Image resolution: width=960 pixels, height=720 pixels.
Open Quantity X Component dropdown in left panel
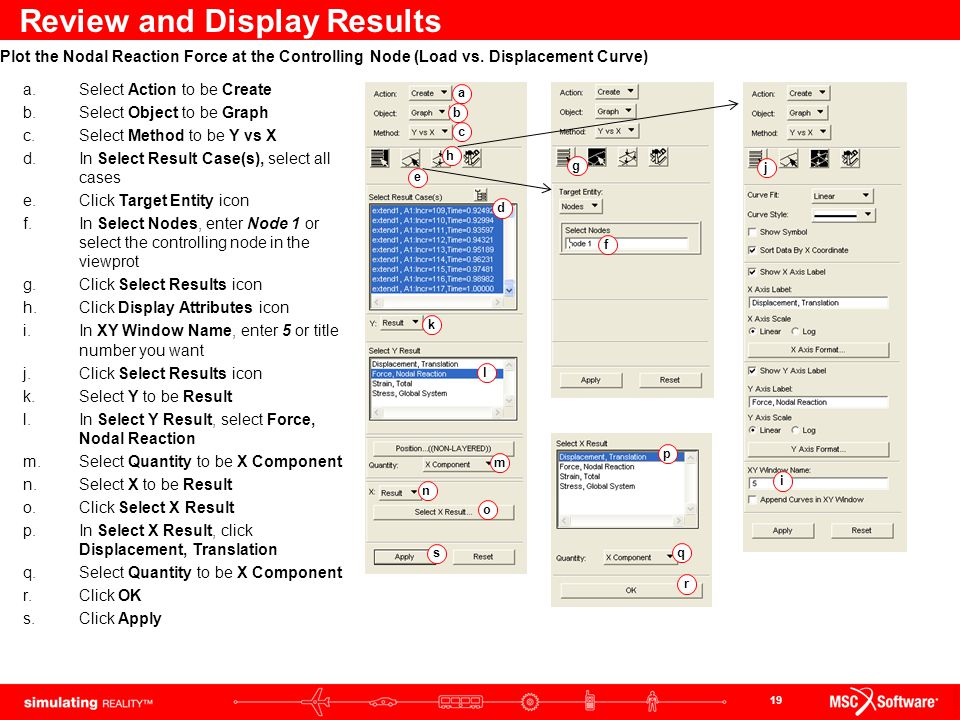(x=458, y=464)
